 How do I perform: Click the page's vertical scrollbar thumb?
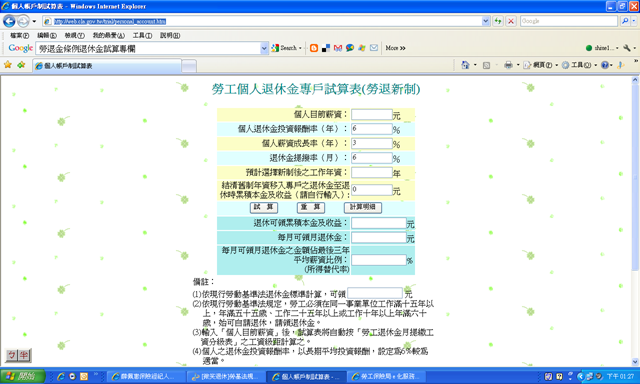pyautogui.click(x=635, y=178)
